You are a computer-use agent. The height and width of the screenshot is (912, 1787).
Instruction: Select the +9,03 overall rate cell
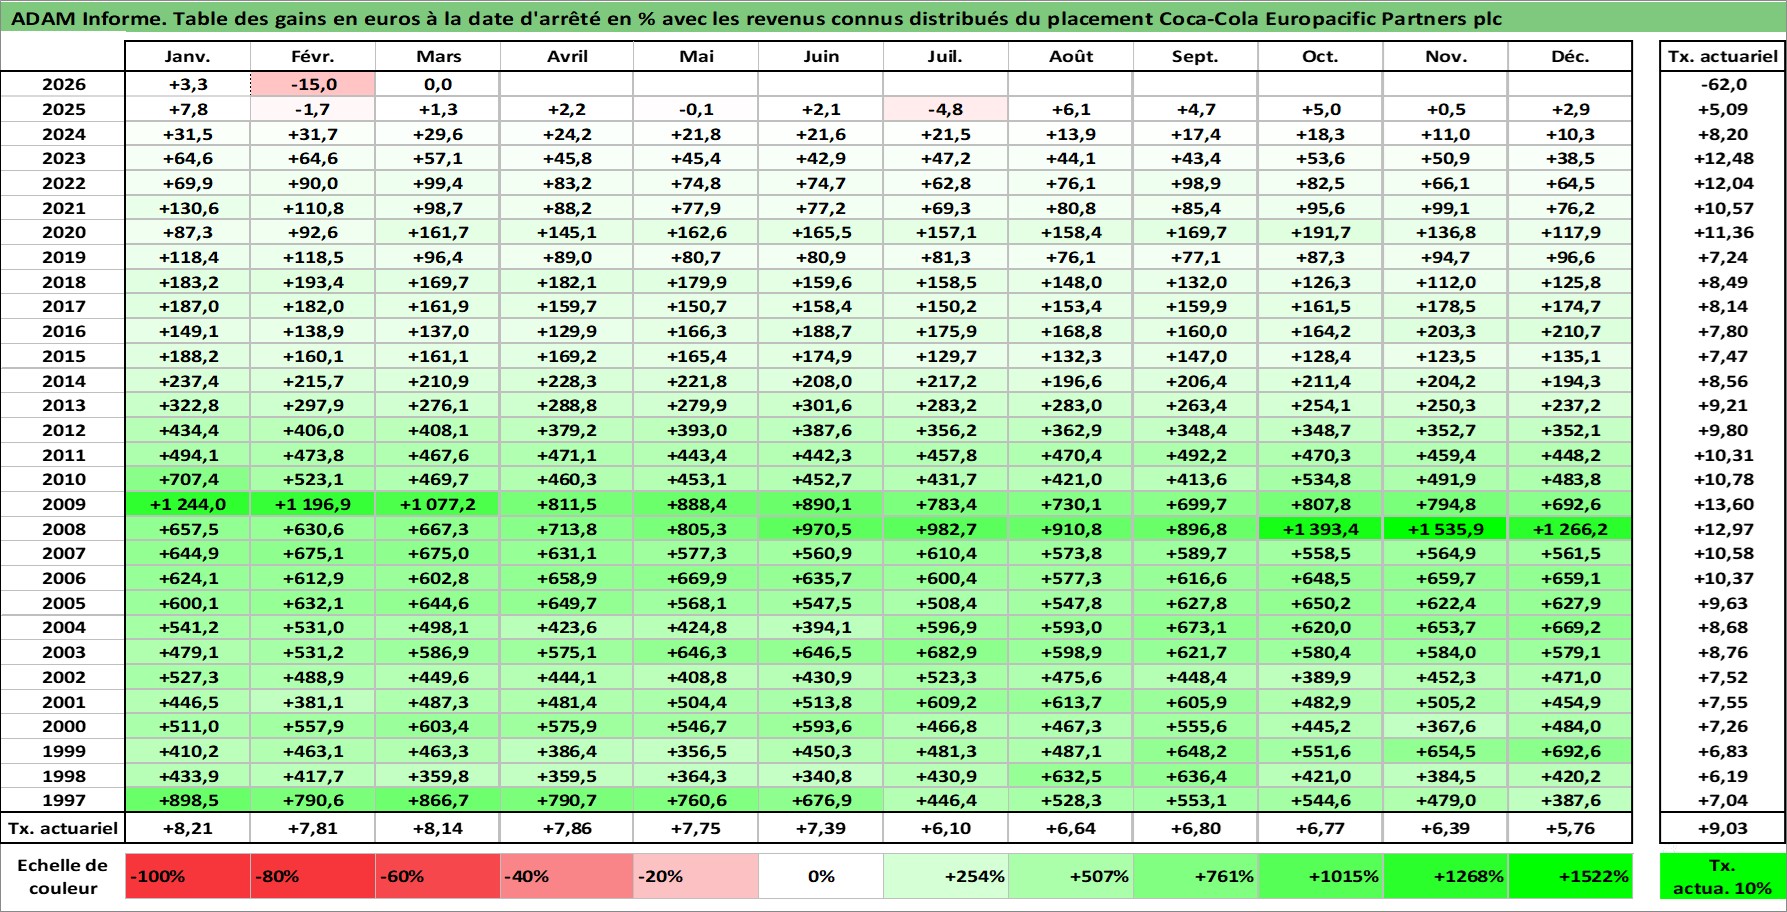[1722, 828]
